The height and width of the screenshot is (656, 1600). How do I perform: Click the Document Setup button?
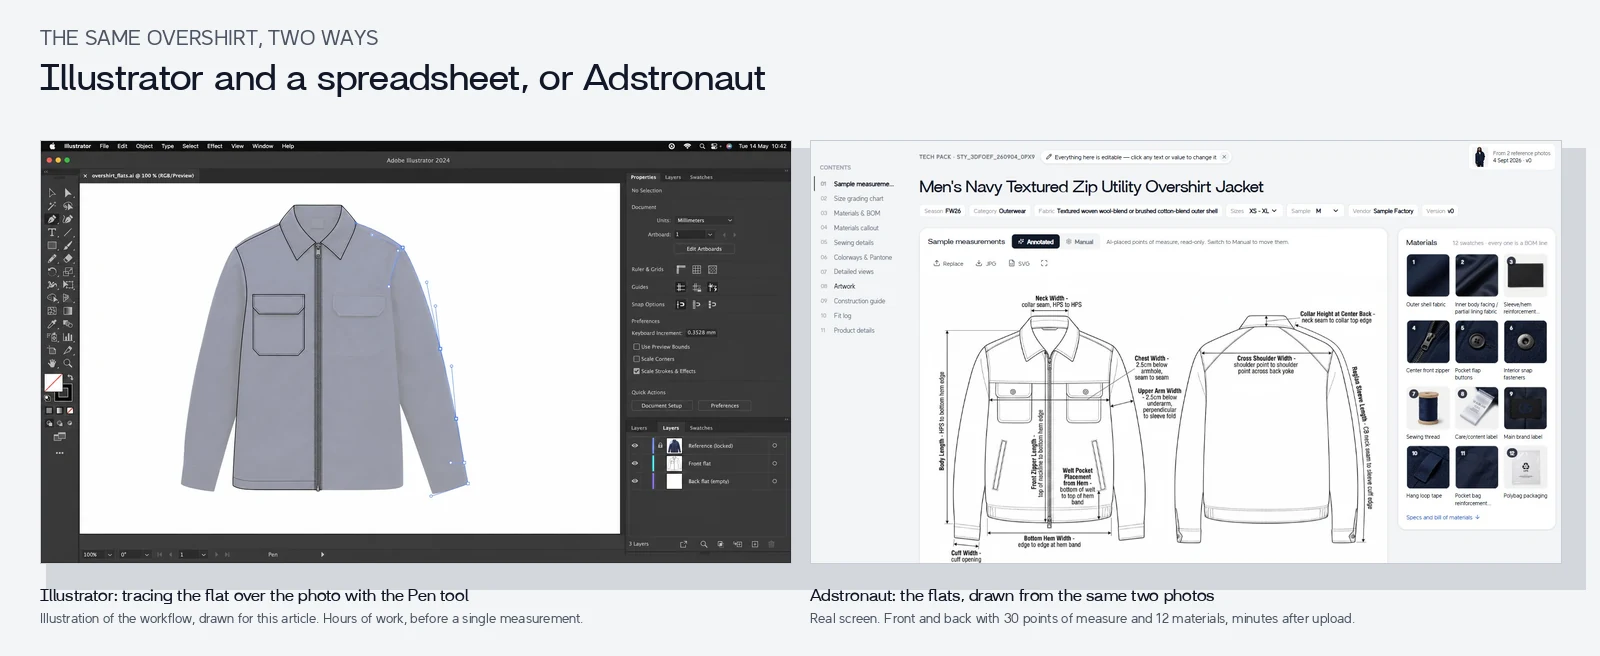662,406
